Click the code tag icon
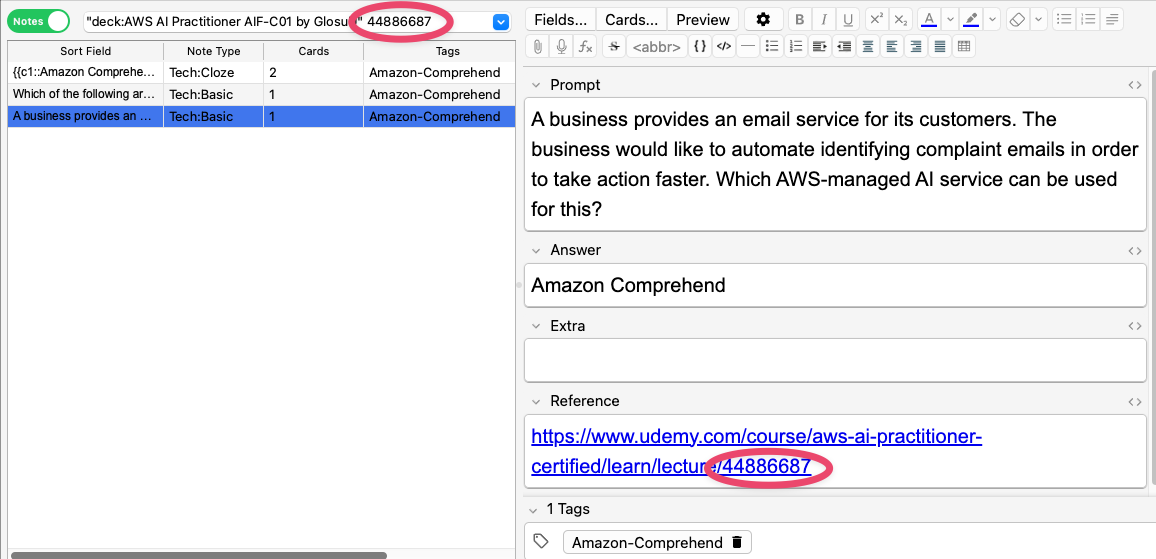 tap(724, 46)
